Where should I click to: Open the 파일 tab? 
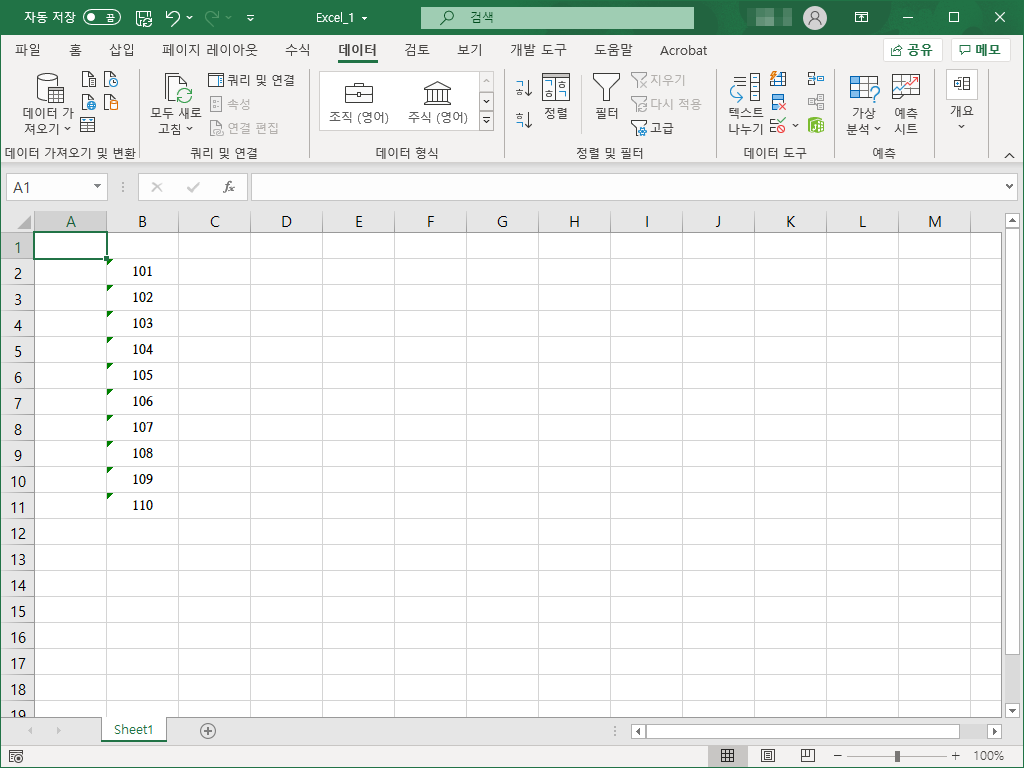27,50
